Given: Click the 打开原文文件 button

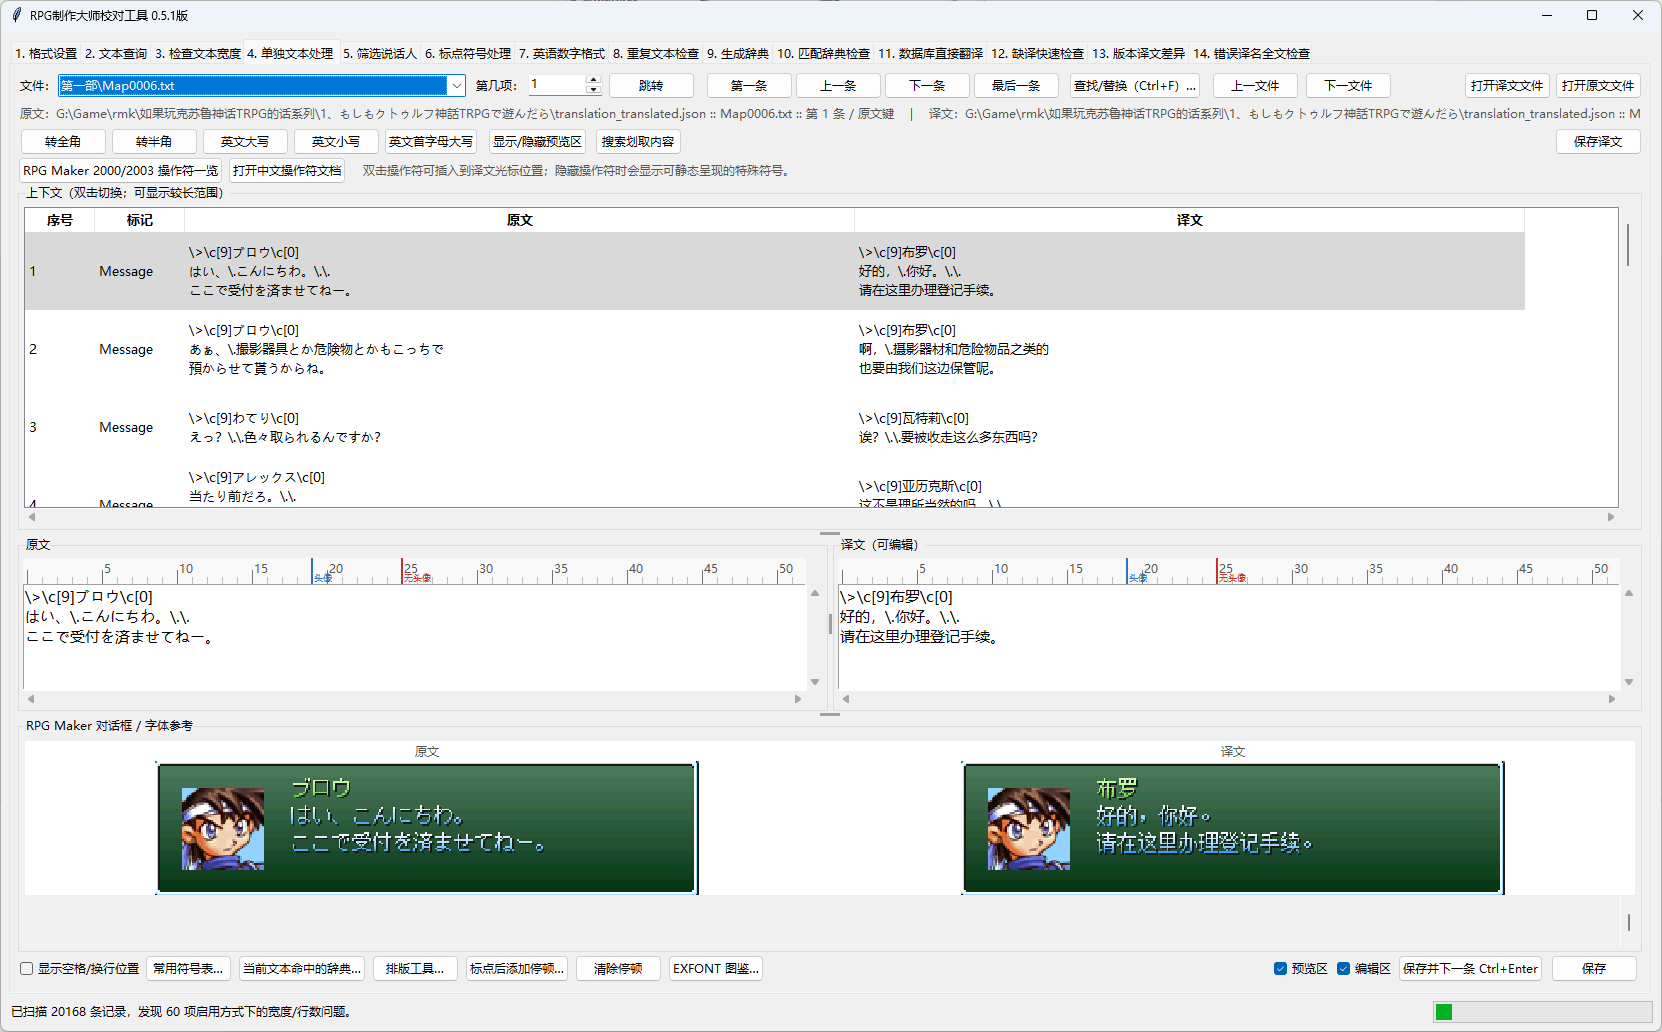Looking at the screenshot, I should [1598, 86].
